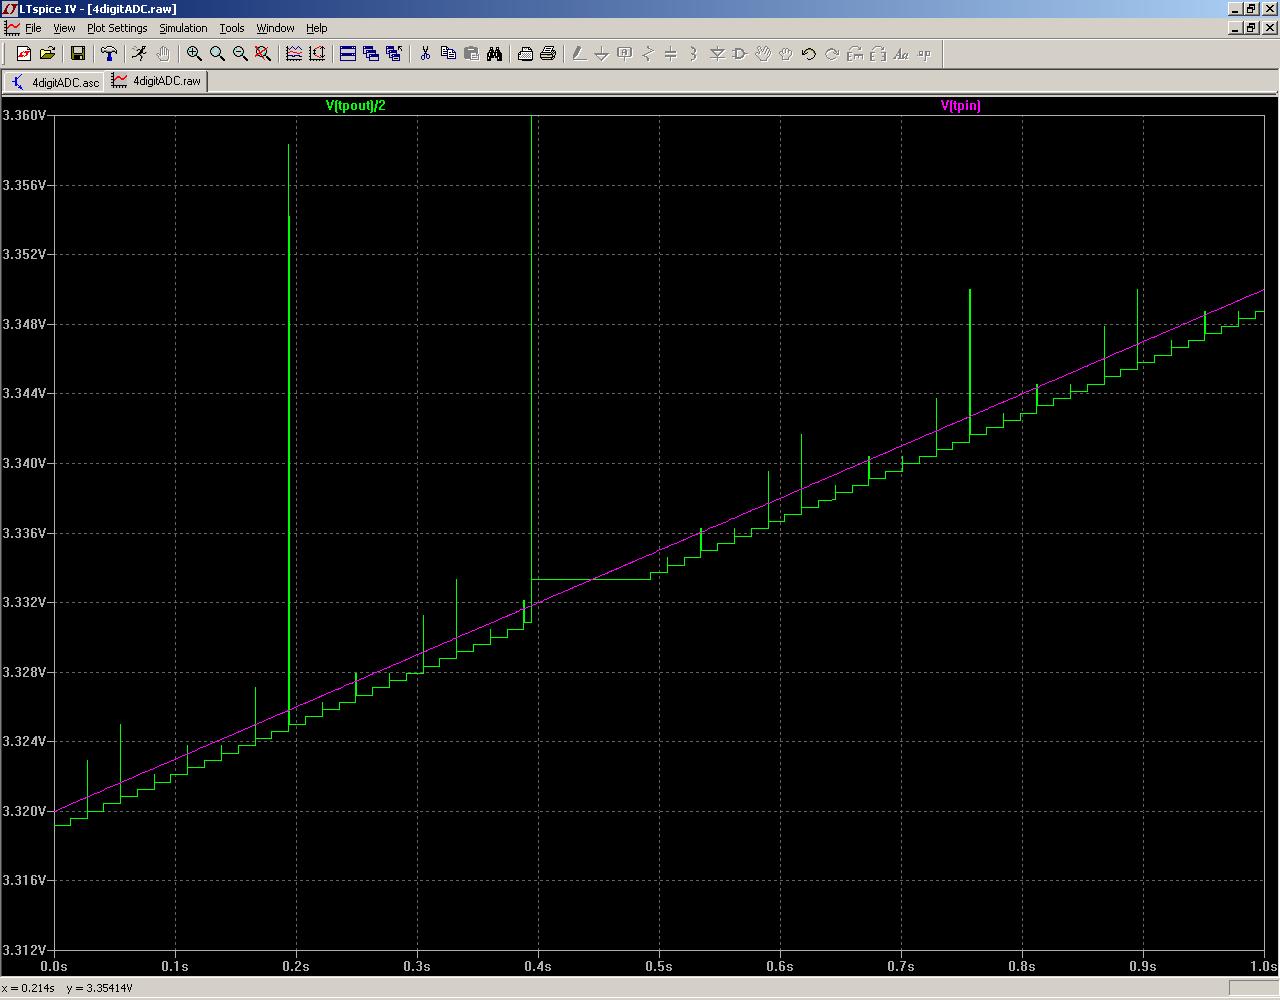This screenshot has width=1280, height=1000.
Task: Click the Zoom In magnifier icon
Action: point(194,54)
